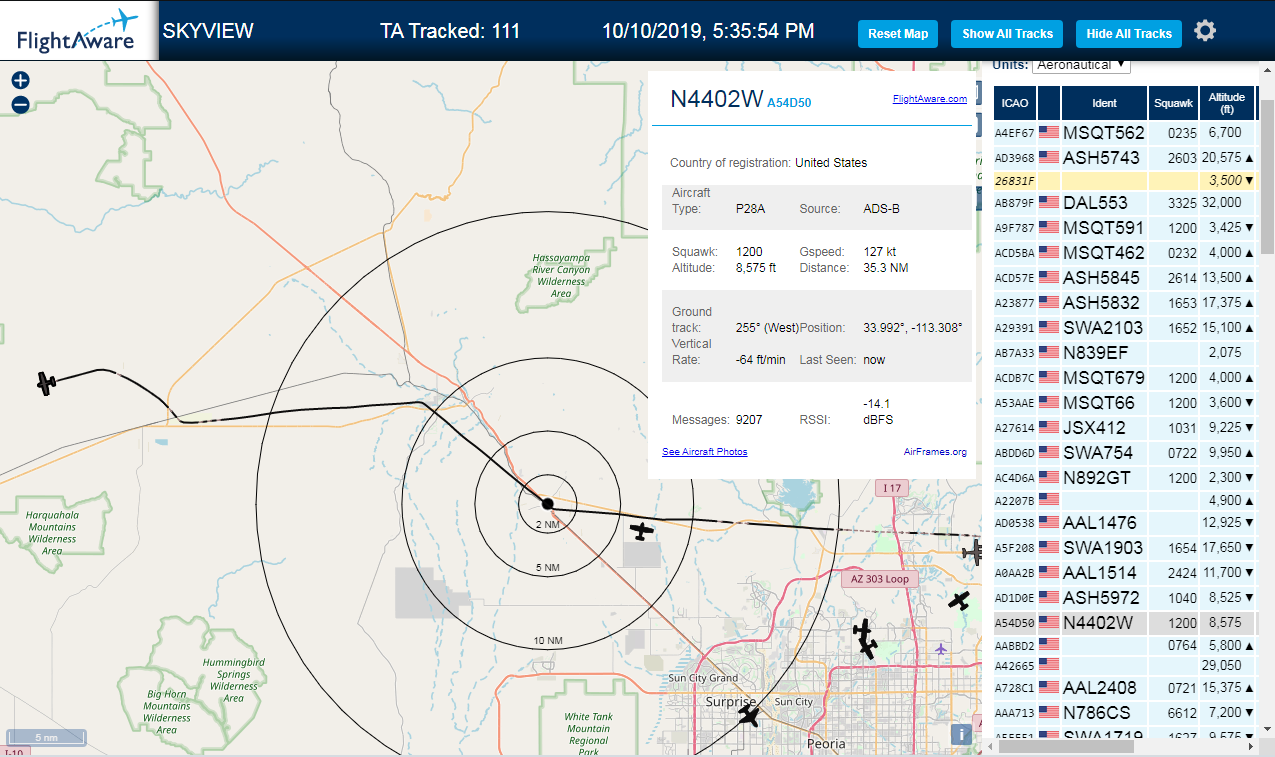Select the MSQT679 row

1125,377
